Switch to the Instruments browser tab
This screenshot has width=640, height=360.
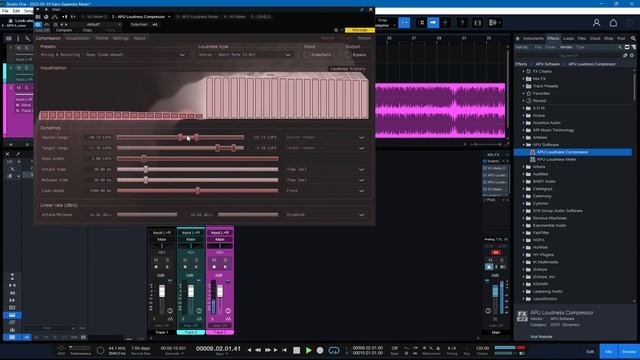[533, 38]
